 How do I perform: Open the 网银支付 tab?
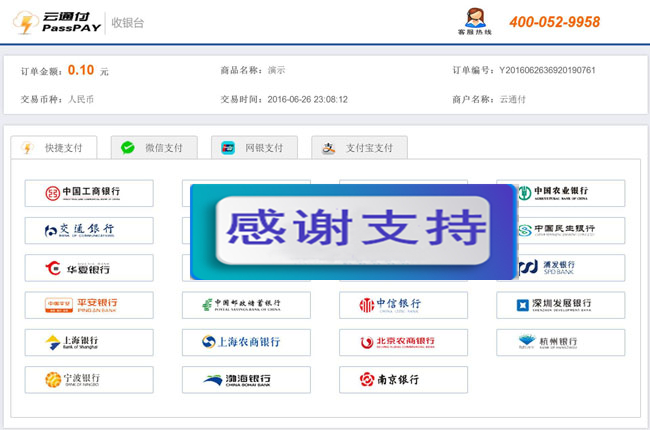[x=254, y=148]
